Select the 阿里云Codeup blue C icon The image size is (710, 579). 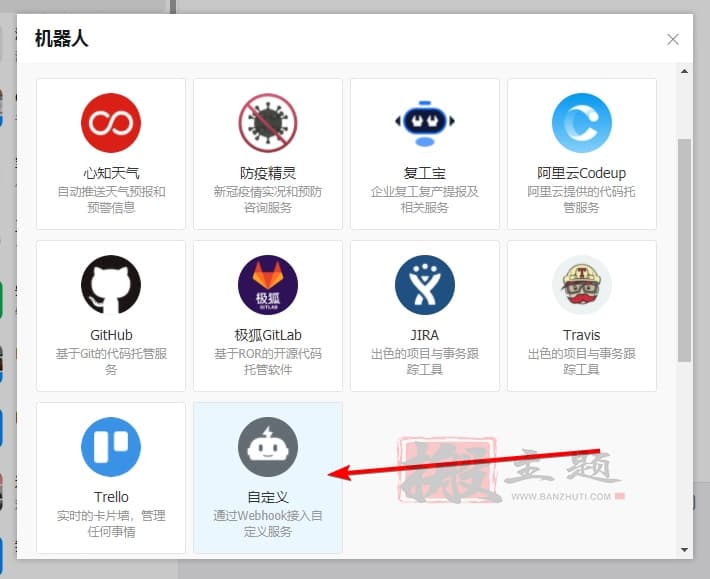point(582,123)
